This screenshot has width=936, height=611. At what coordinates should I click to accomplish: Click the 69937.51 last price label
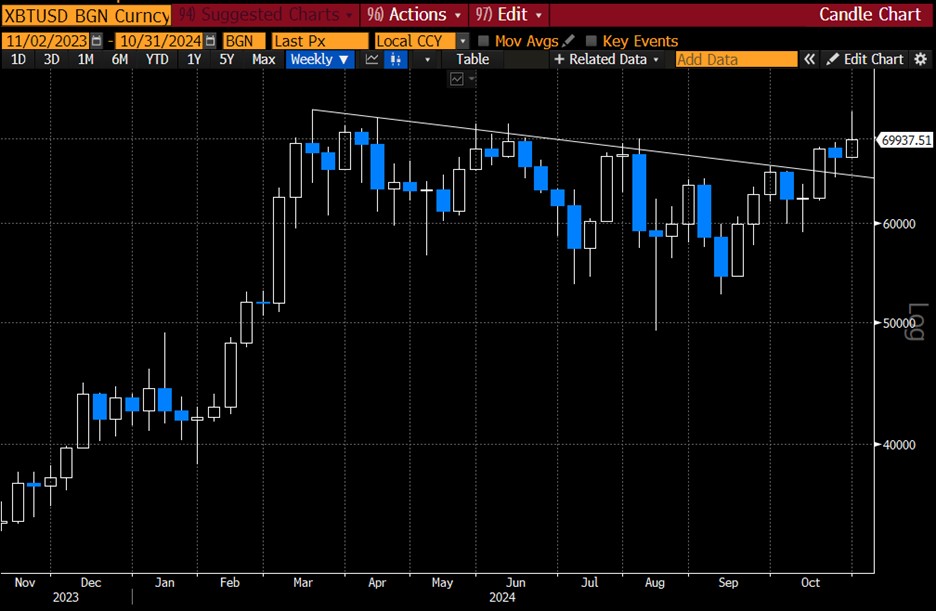906,140
